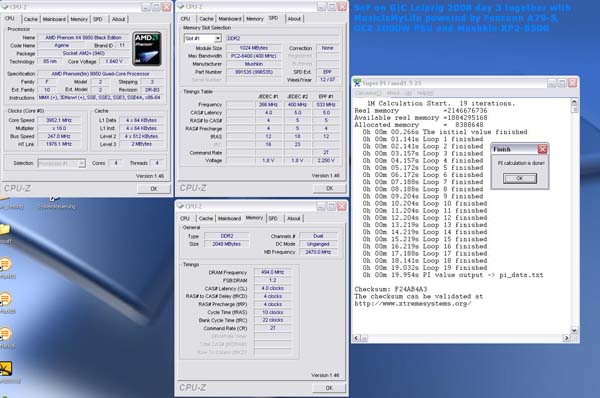Viewport: 600px width, 398px height.
Task: Open the Calculate menu in Super PI
Action: point(367,93)
